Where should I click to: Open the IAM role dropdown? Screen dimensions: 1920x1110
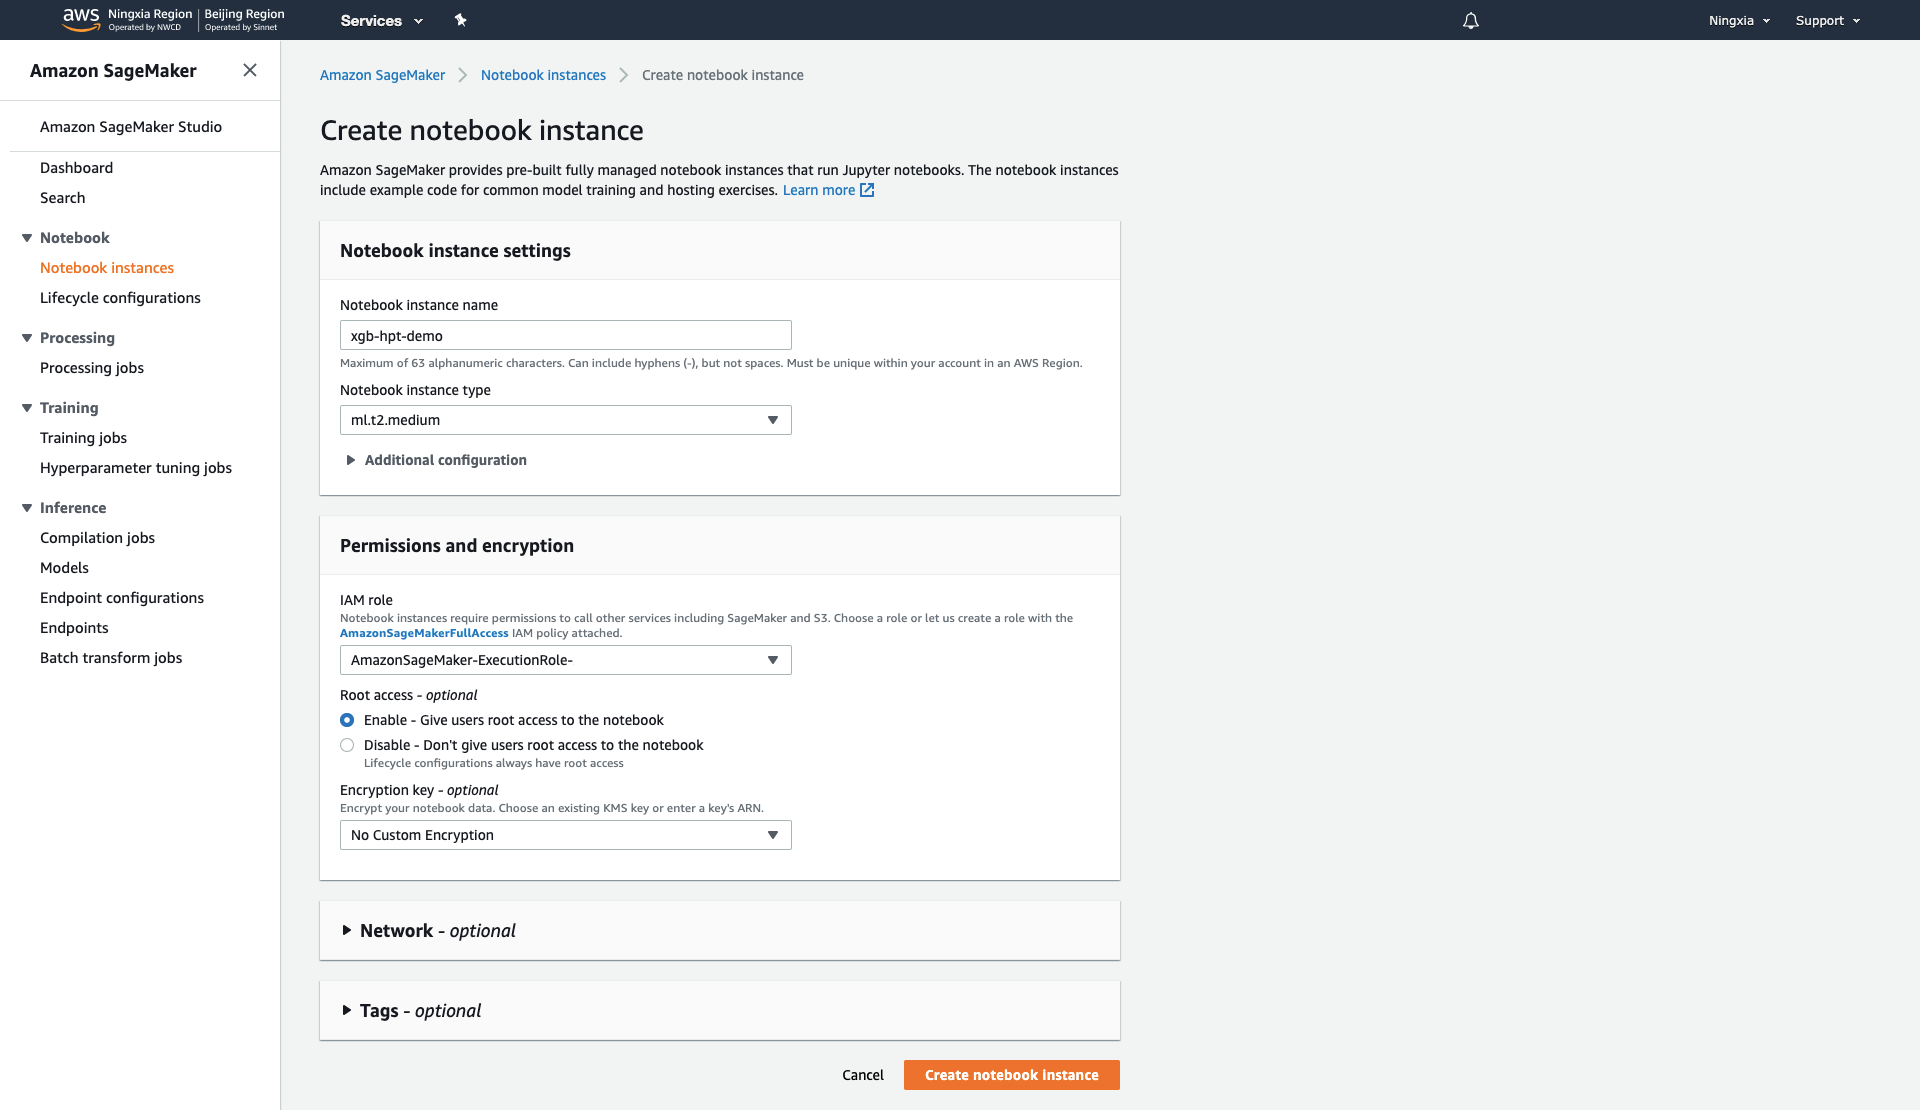pos(566,660)
